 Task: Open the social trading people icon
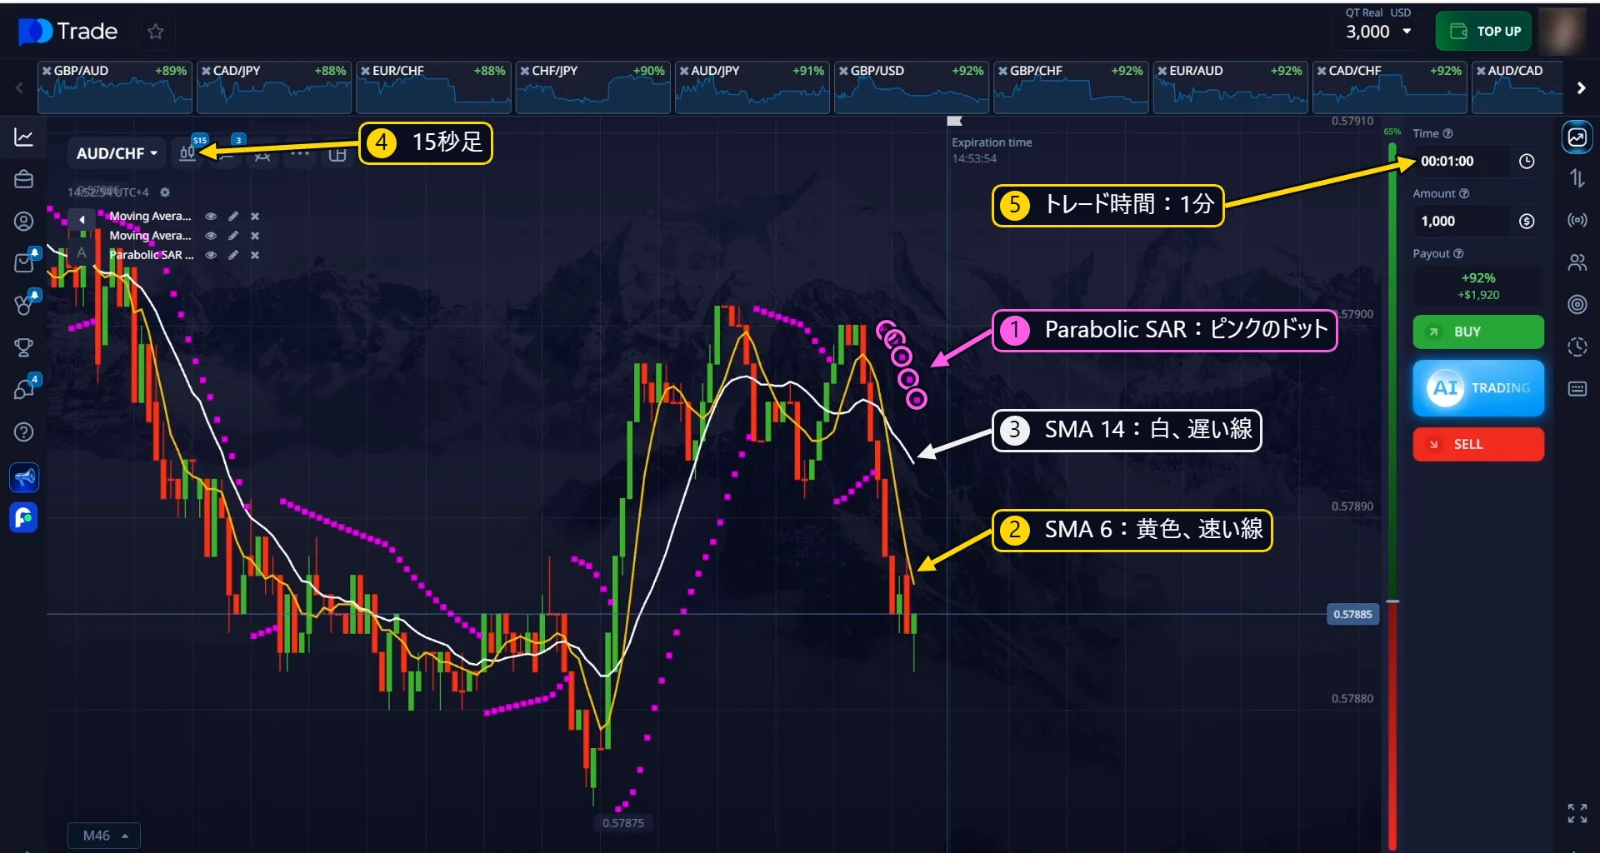(x=1577, y=263)
